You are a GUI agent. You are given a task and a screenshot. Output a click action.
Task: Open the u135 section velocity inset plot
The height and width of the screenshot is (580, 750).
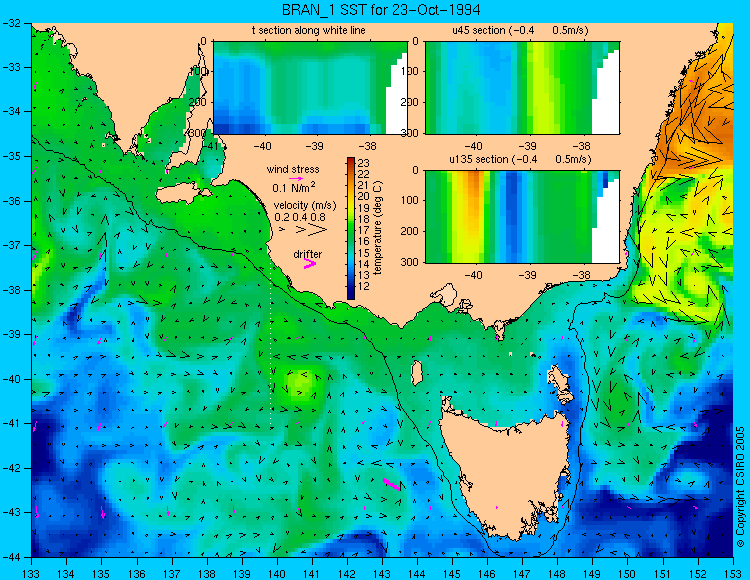(x=522, y=217)
